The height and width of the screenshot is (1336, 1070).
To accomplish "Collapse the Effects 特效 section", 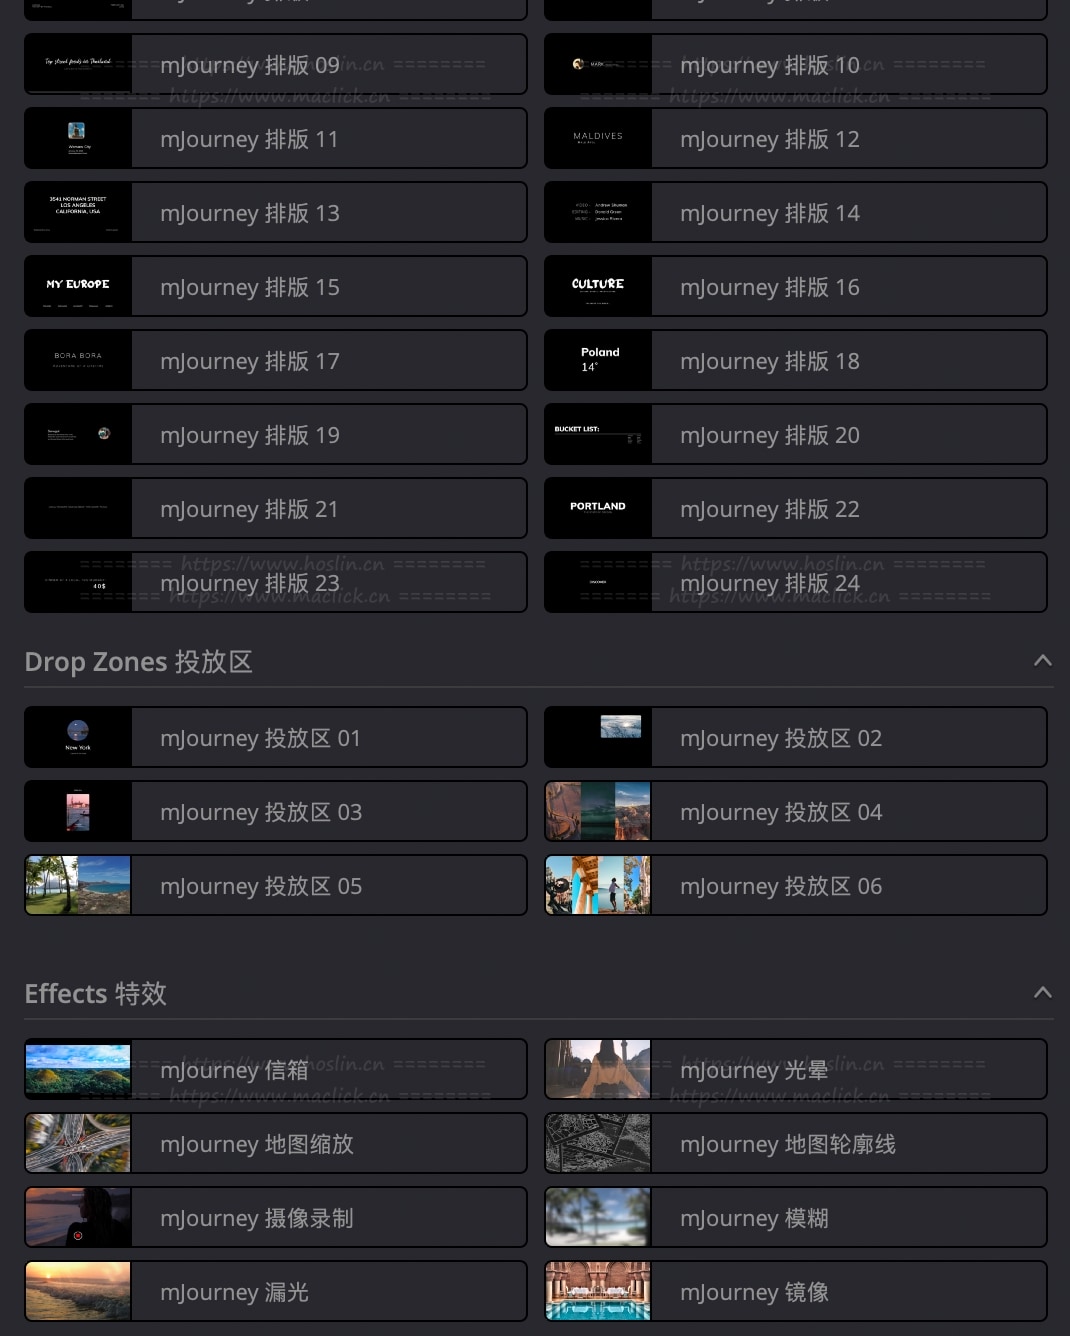I will 1042,992.
